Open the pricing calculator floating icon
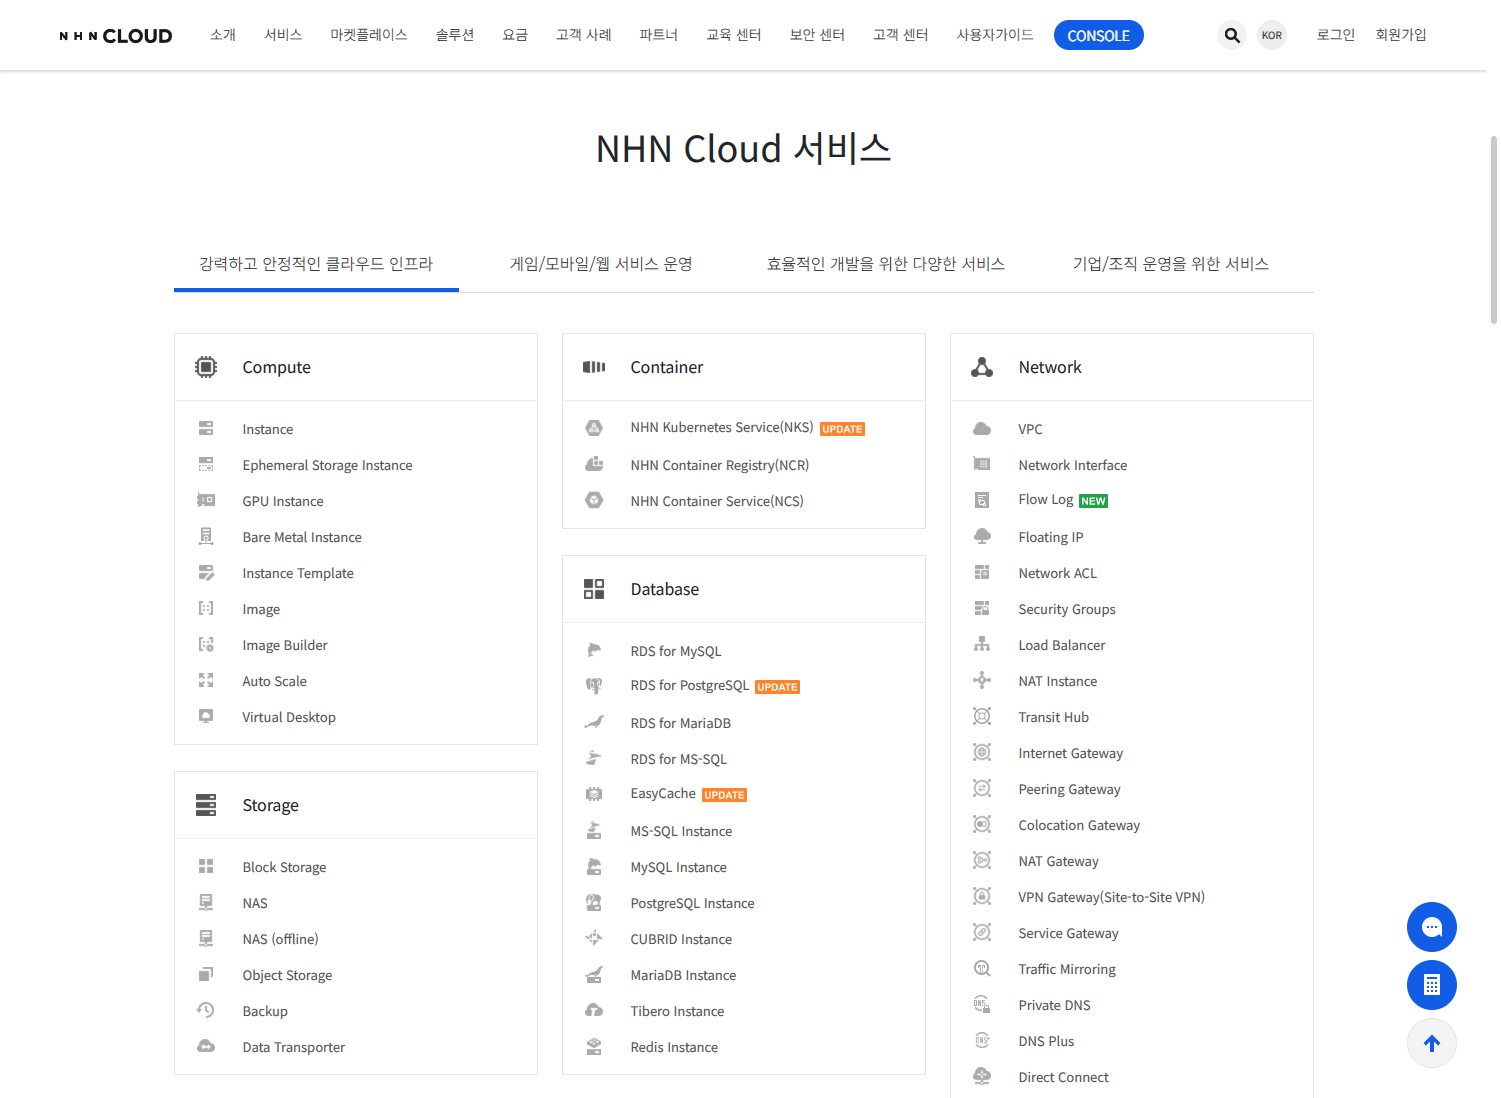 click(1432, 985)
